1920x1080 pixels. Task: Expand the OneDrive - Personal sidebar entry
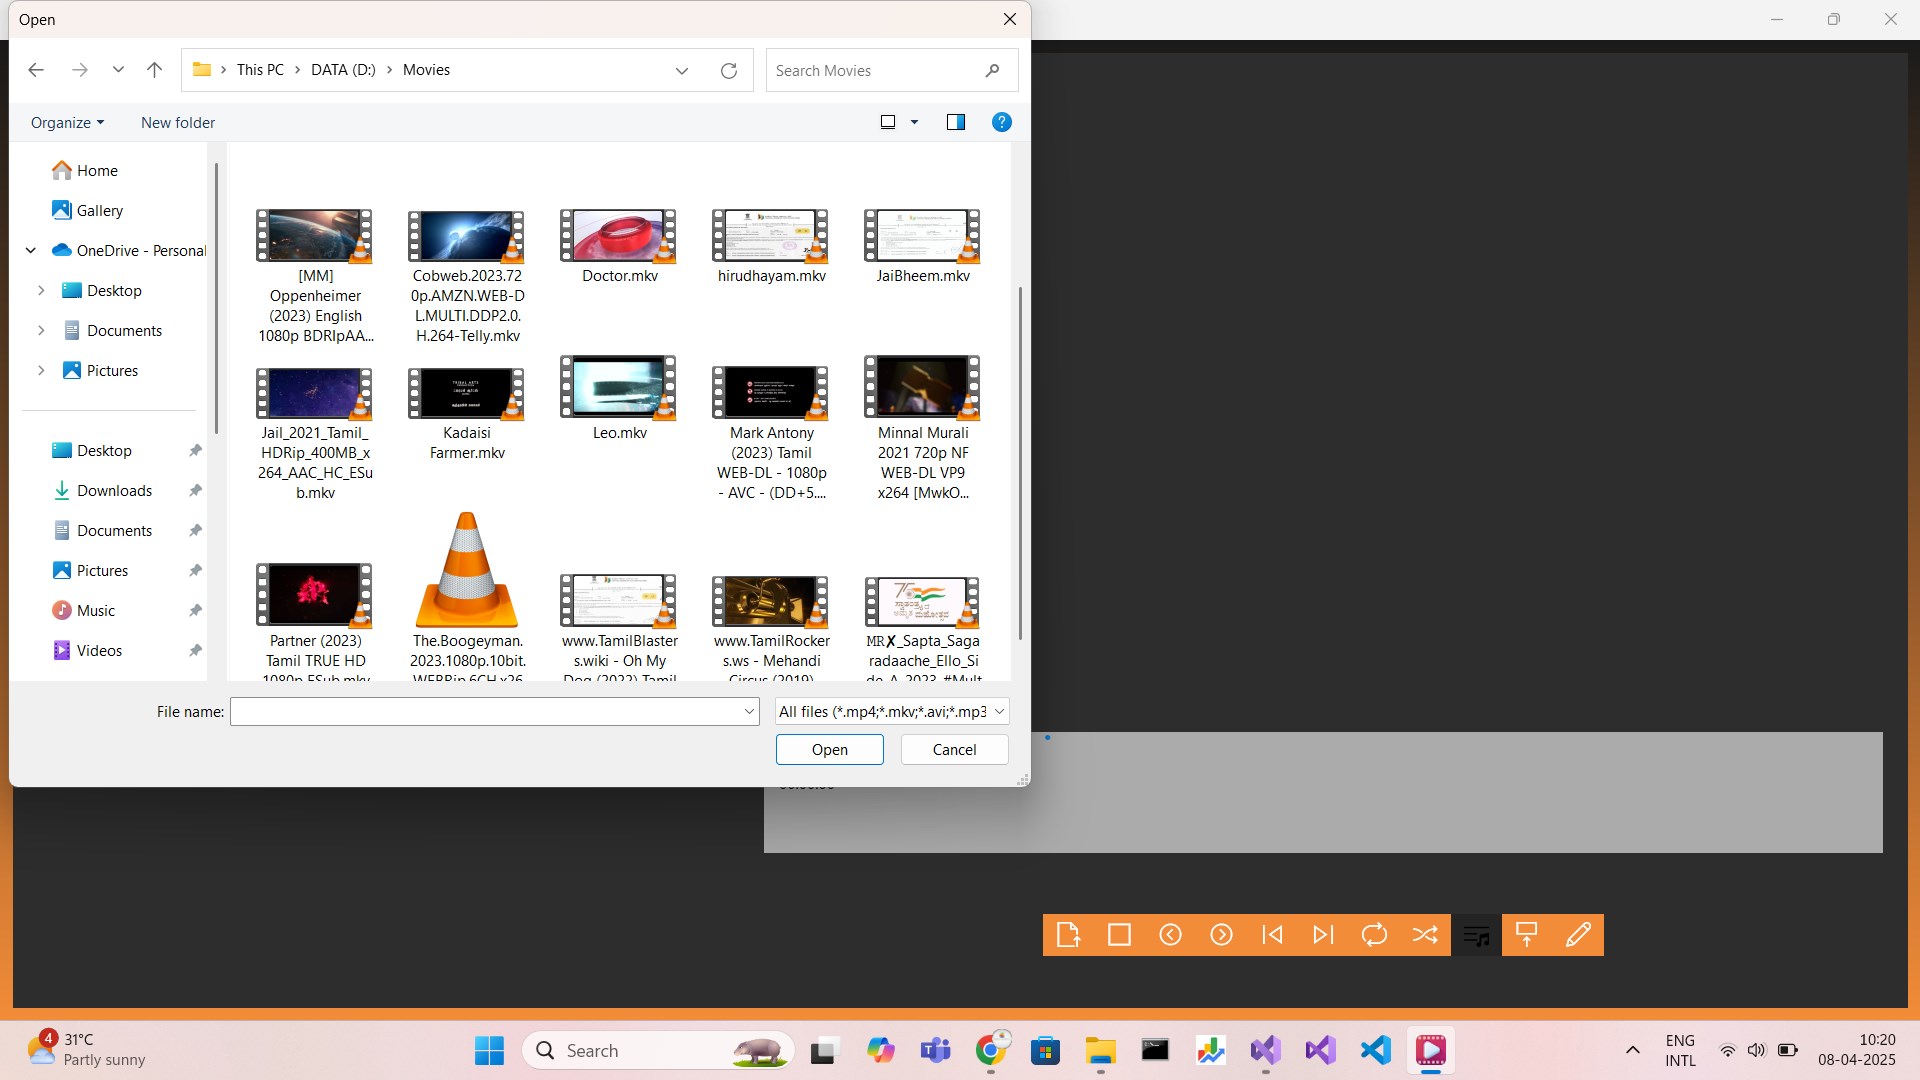pyautogui.click(x=29, y=250)
